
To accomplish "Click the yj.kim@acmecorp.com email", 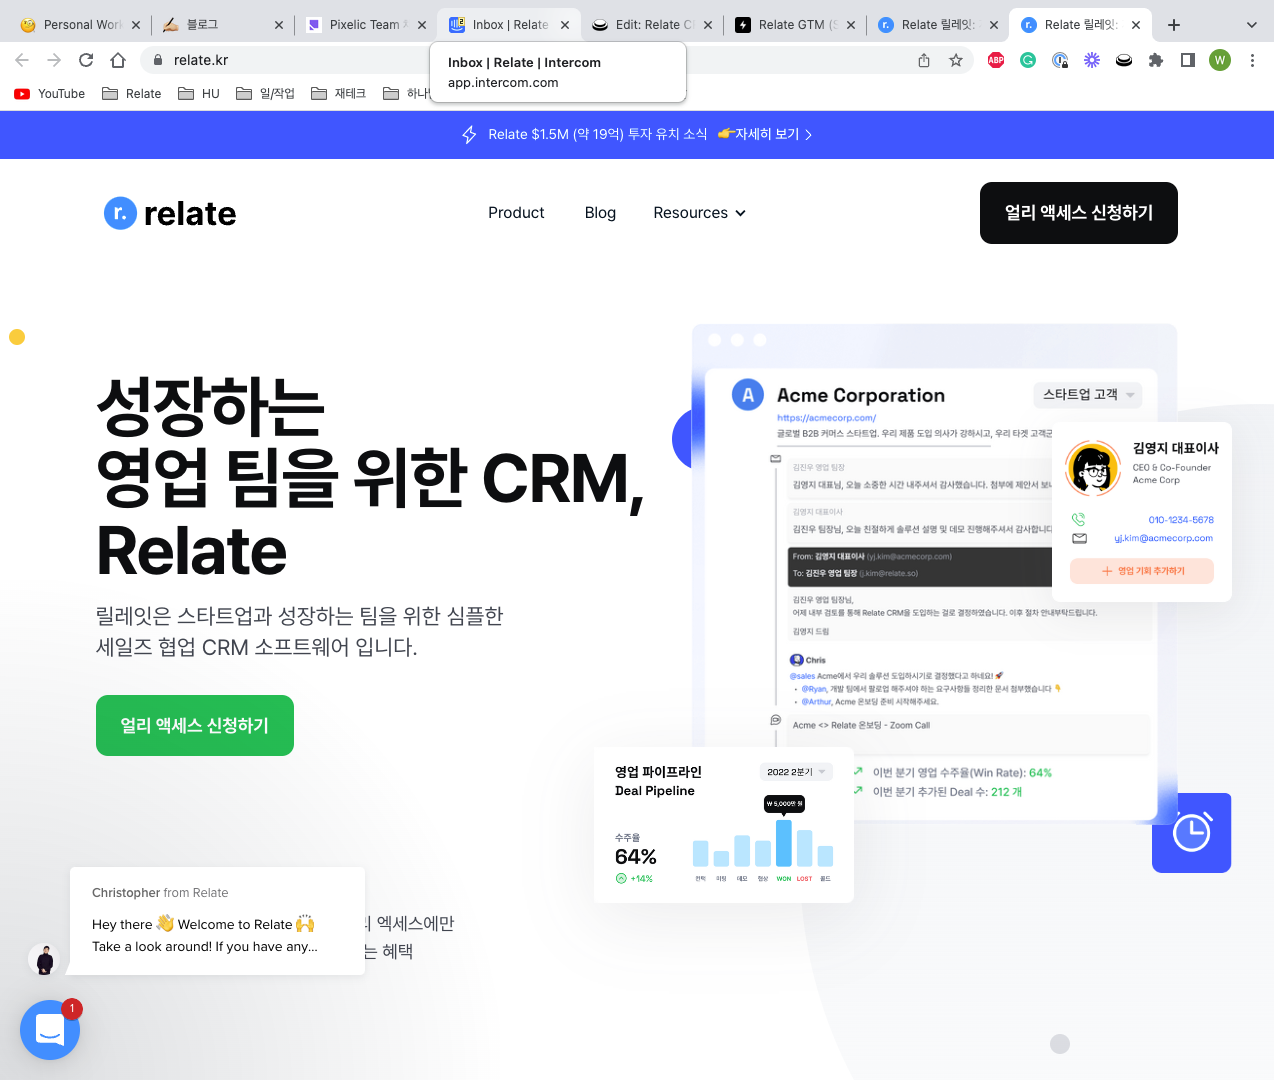I will tap(1164, 538).
